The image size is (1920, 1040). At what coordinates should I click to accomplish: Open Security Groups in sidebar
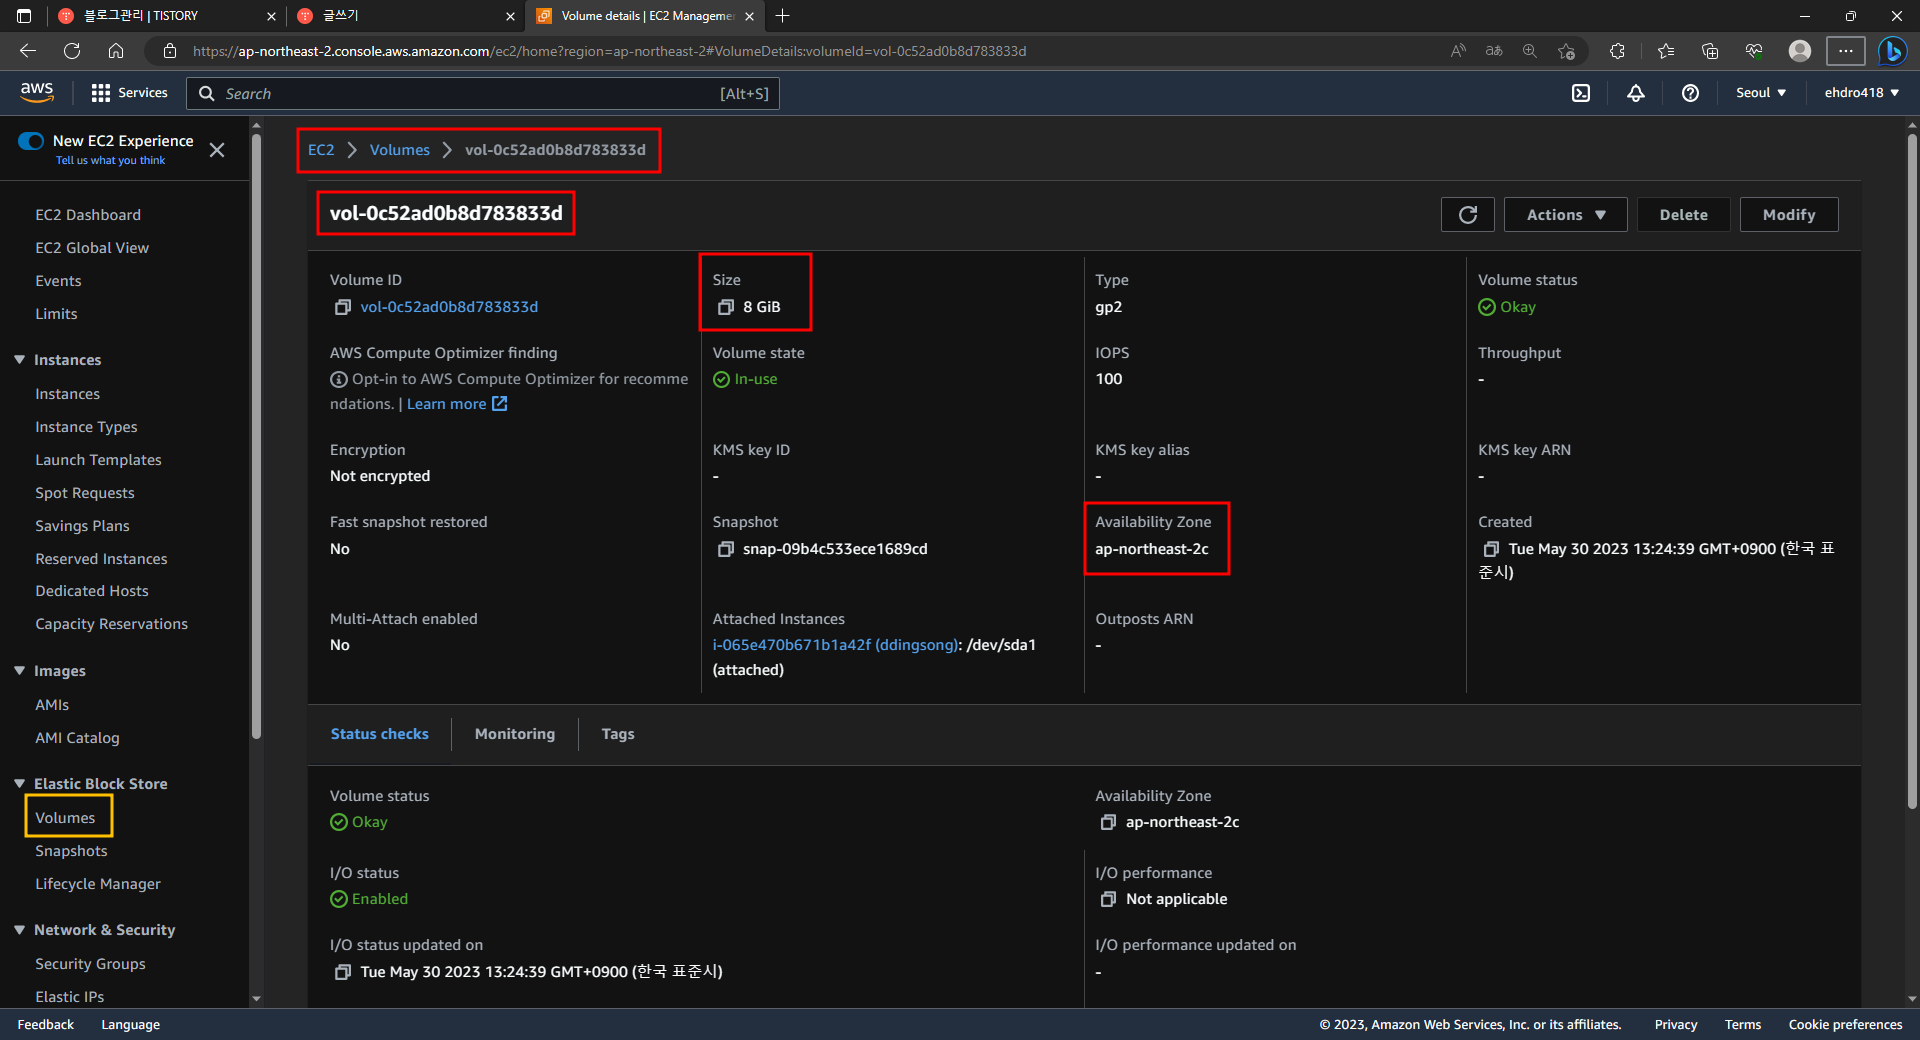90,964
